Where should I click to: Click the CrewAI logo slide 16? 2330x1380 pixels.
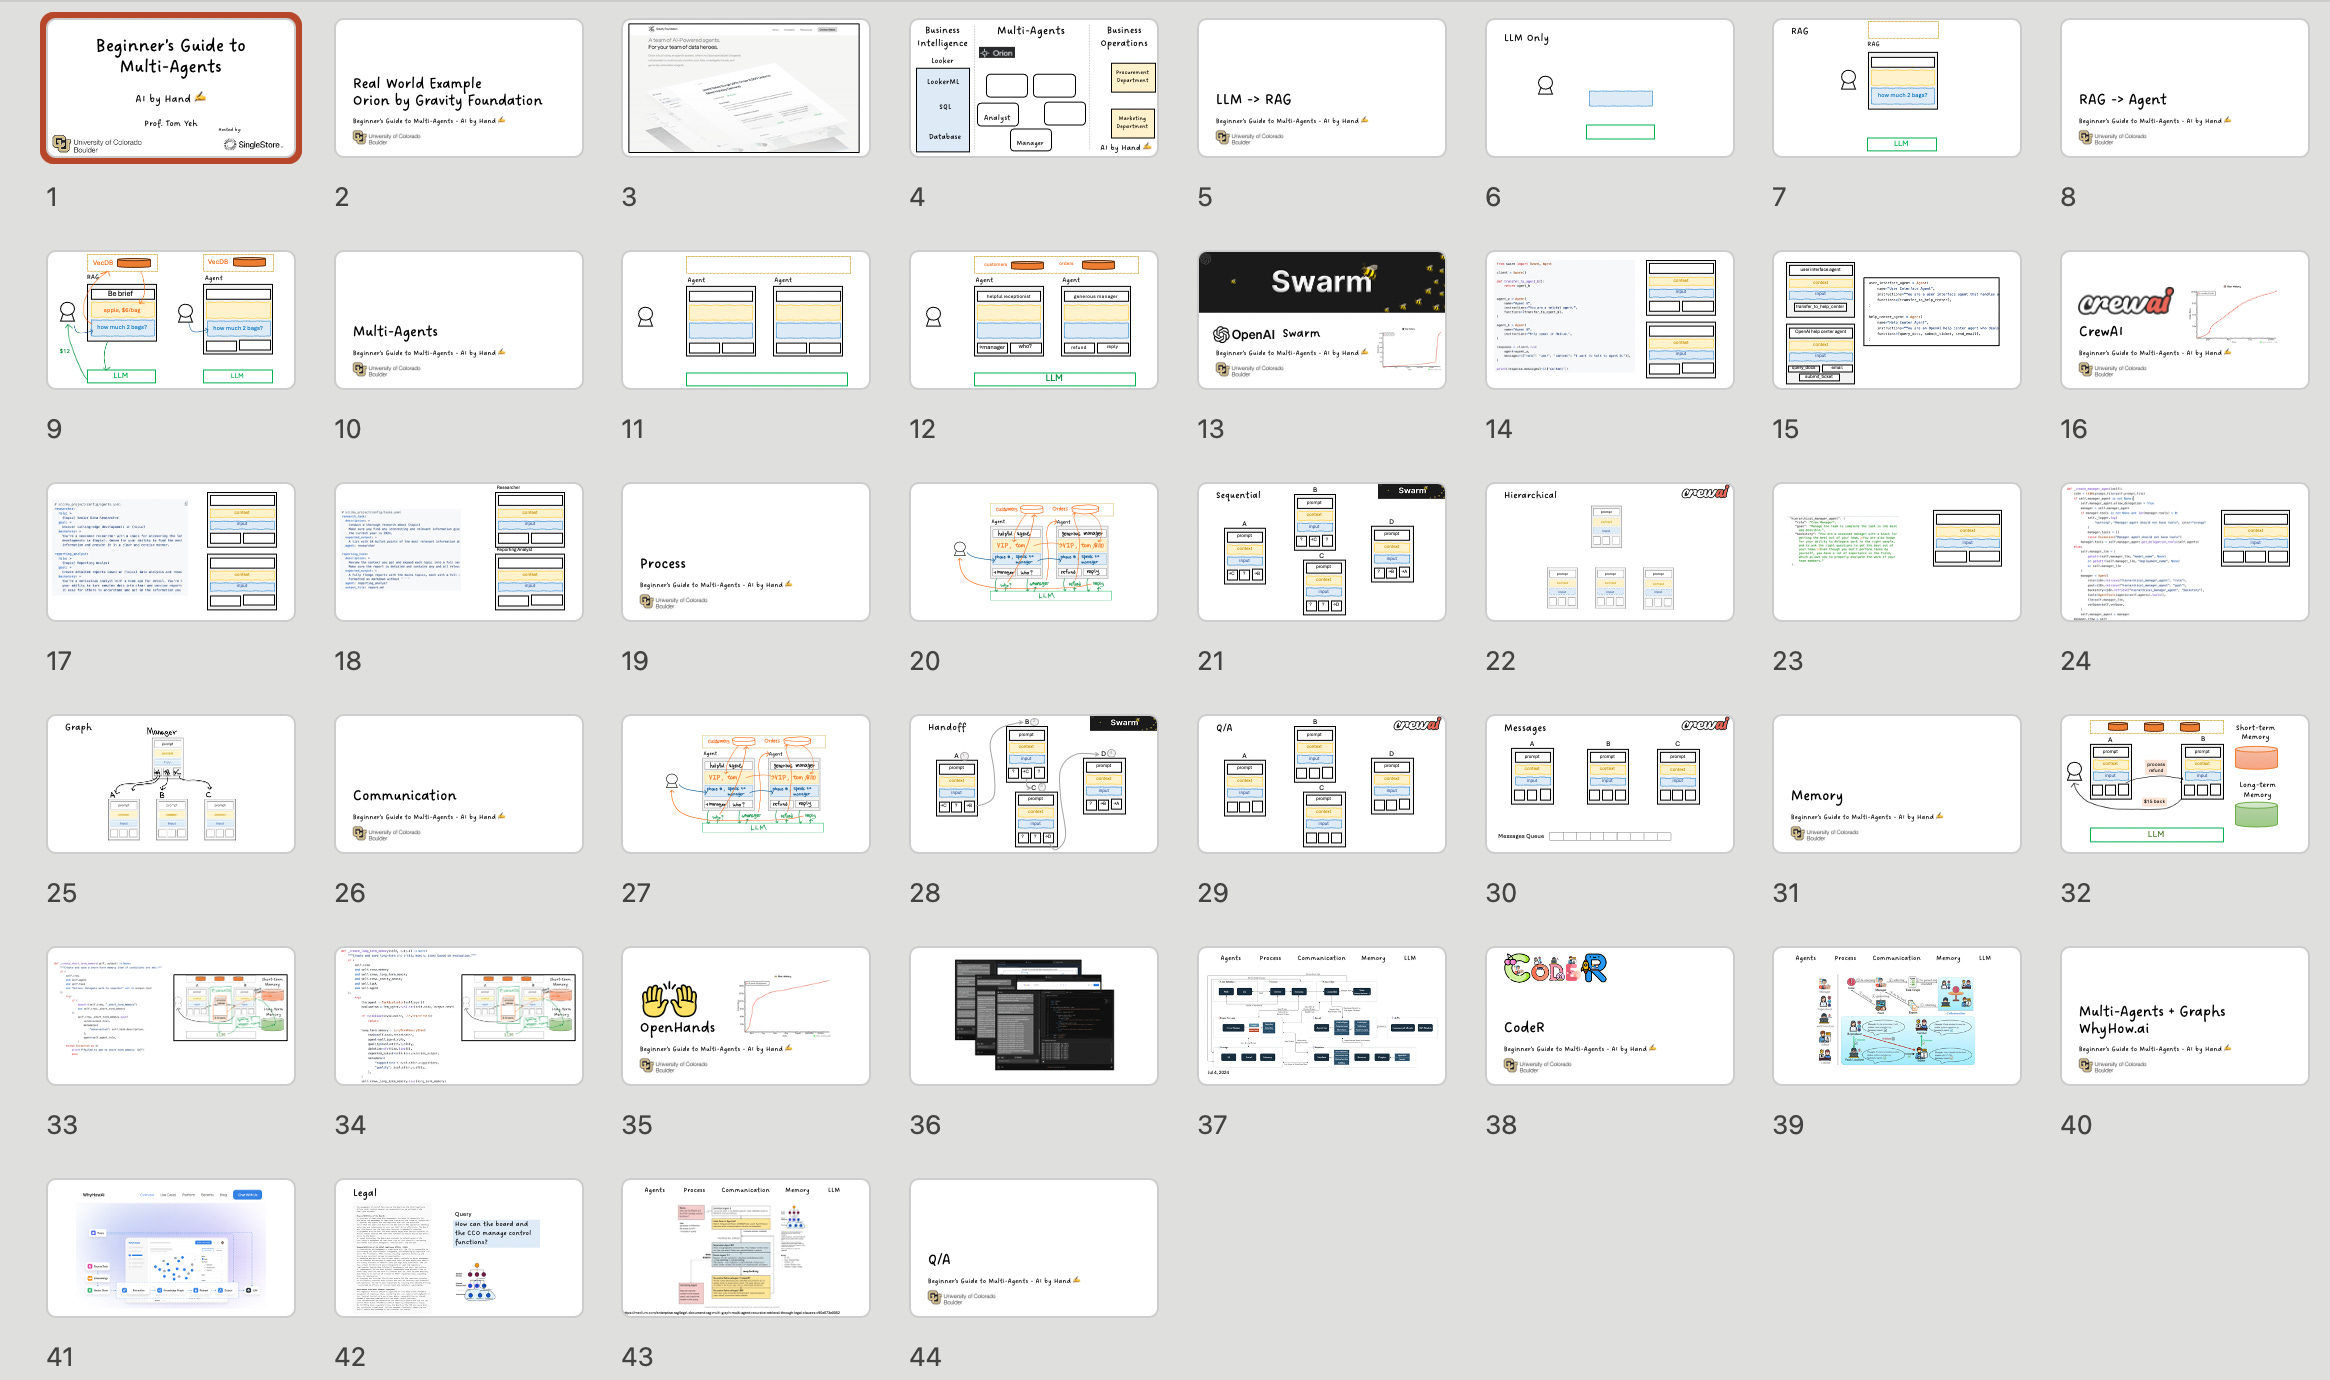click(x=2184, y=320)
